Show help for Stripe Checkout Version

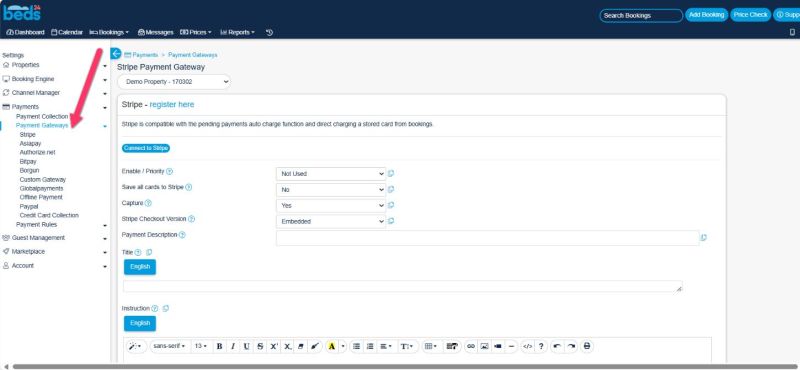coord(191,219)
